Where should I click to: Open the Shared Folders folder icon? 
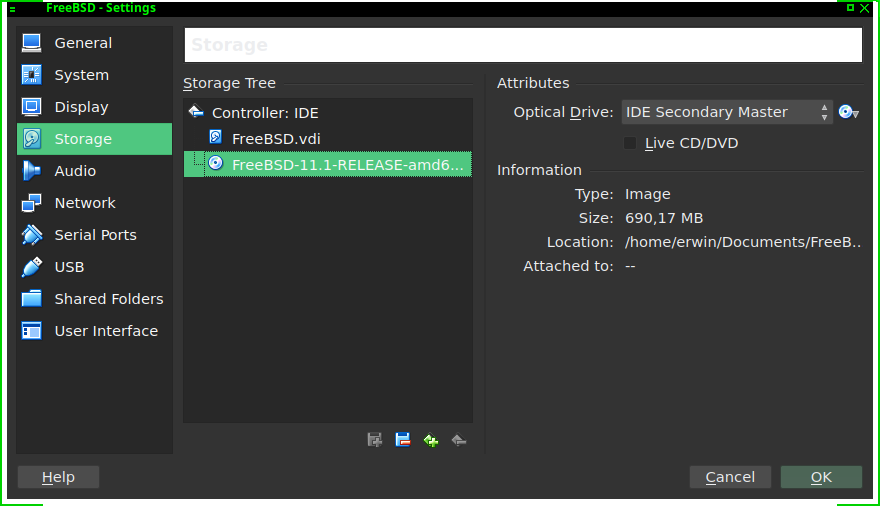31,299
